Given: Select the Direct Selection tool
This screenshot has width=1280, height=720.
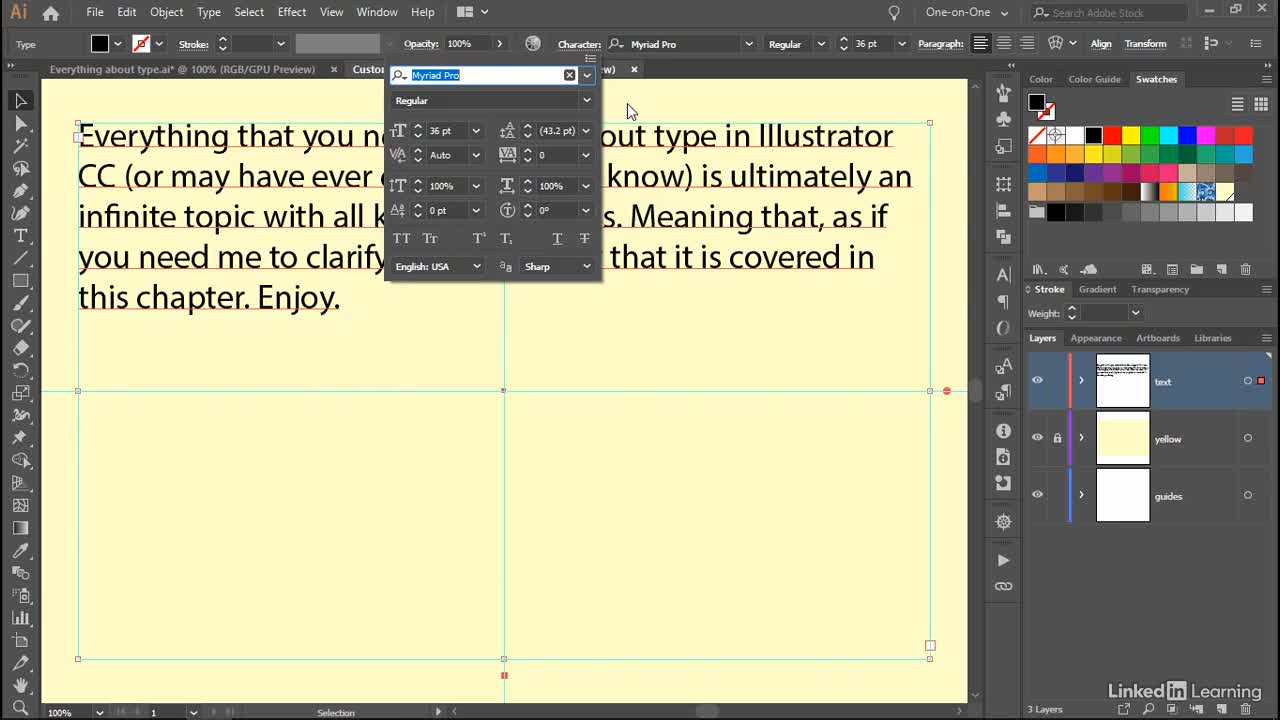Looking at the screenshot, I should 20,123.
